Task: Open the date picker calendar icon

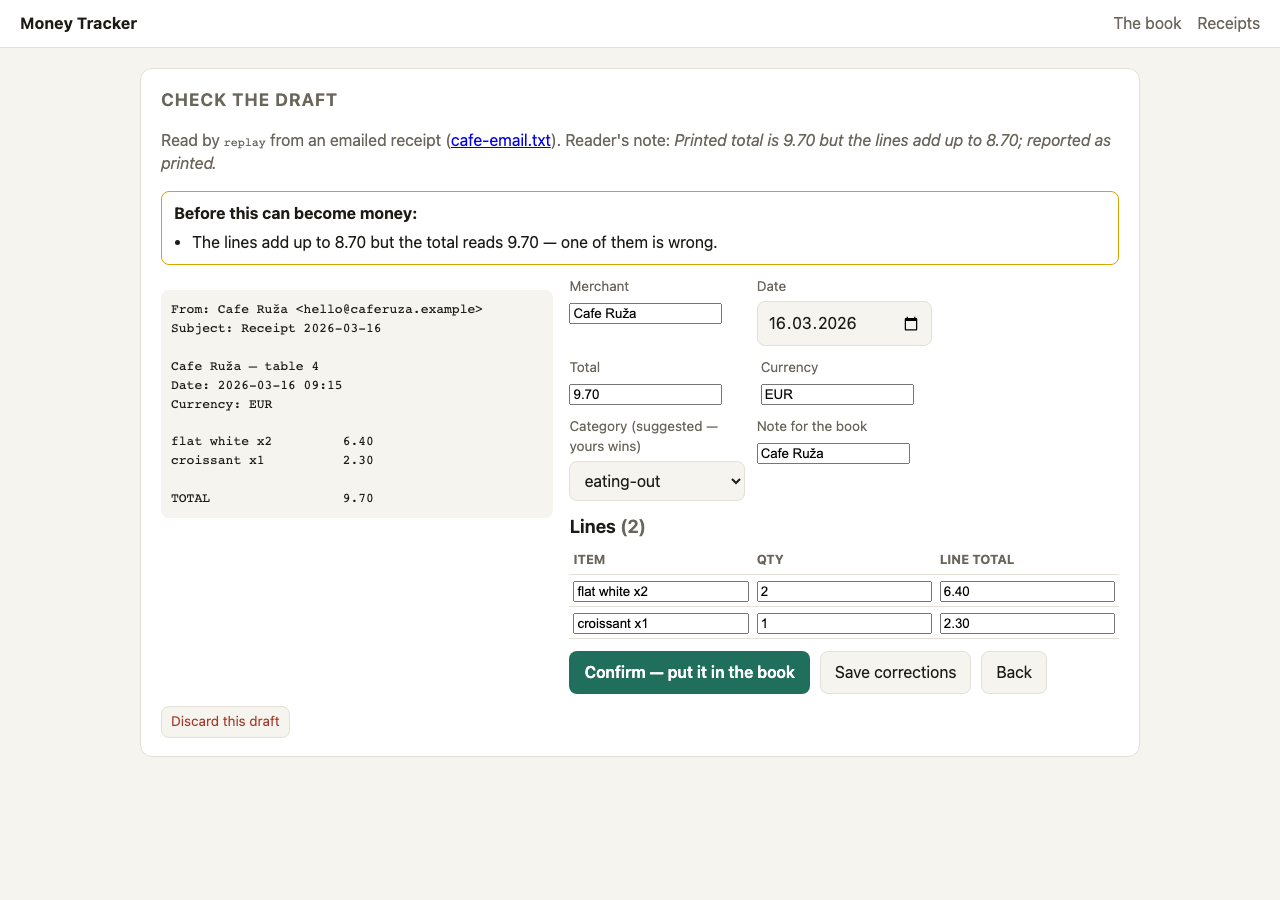Action: point(910,324)
